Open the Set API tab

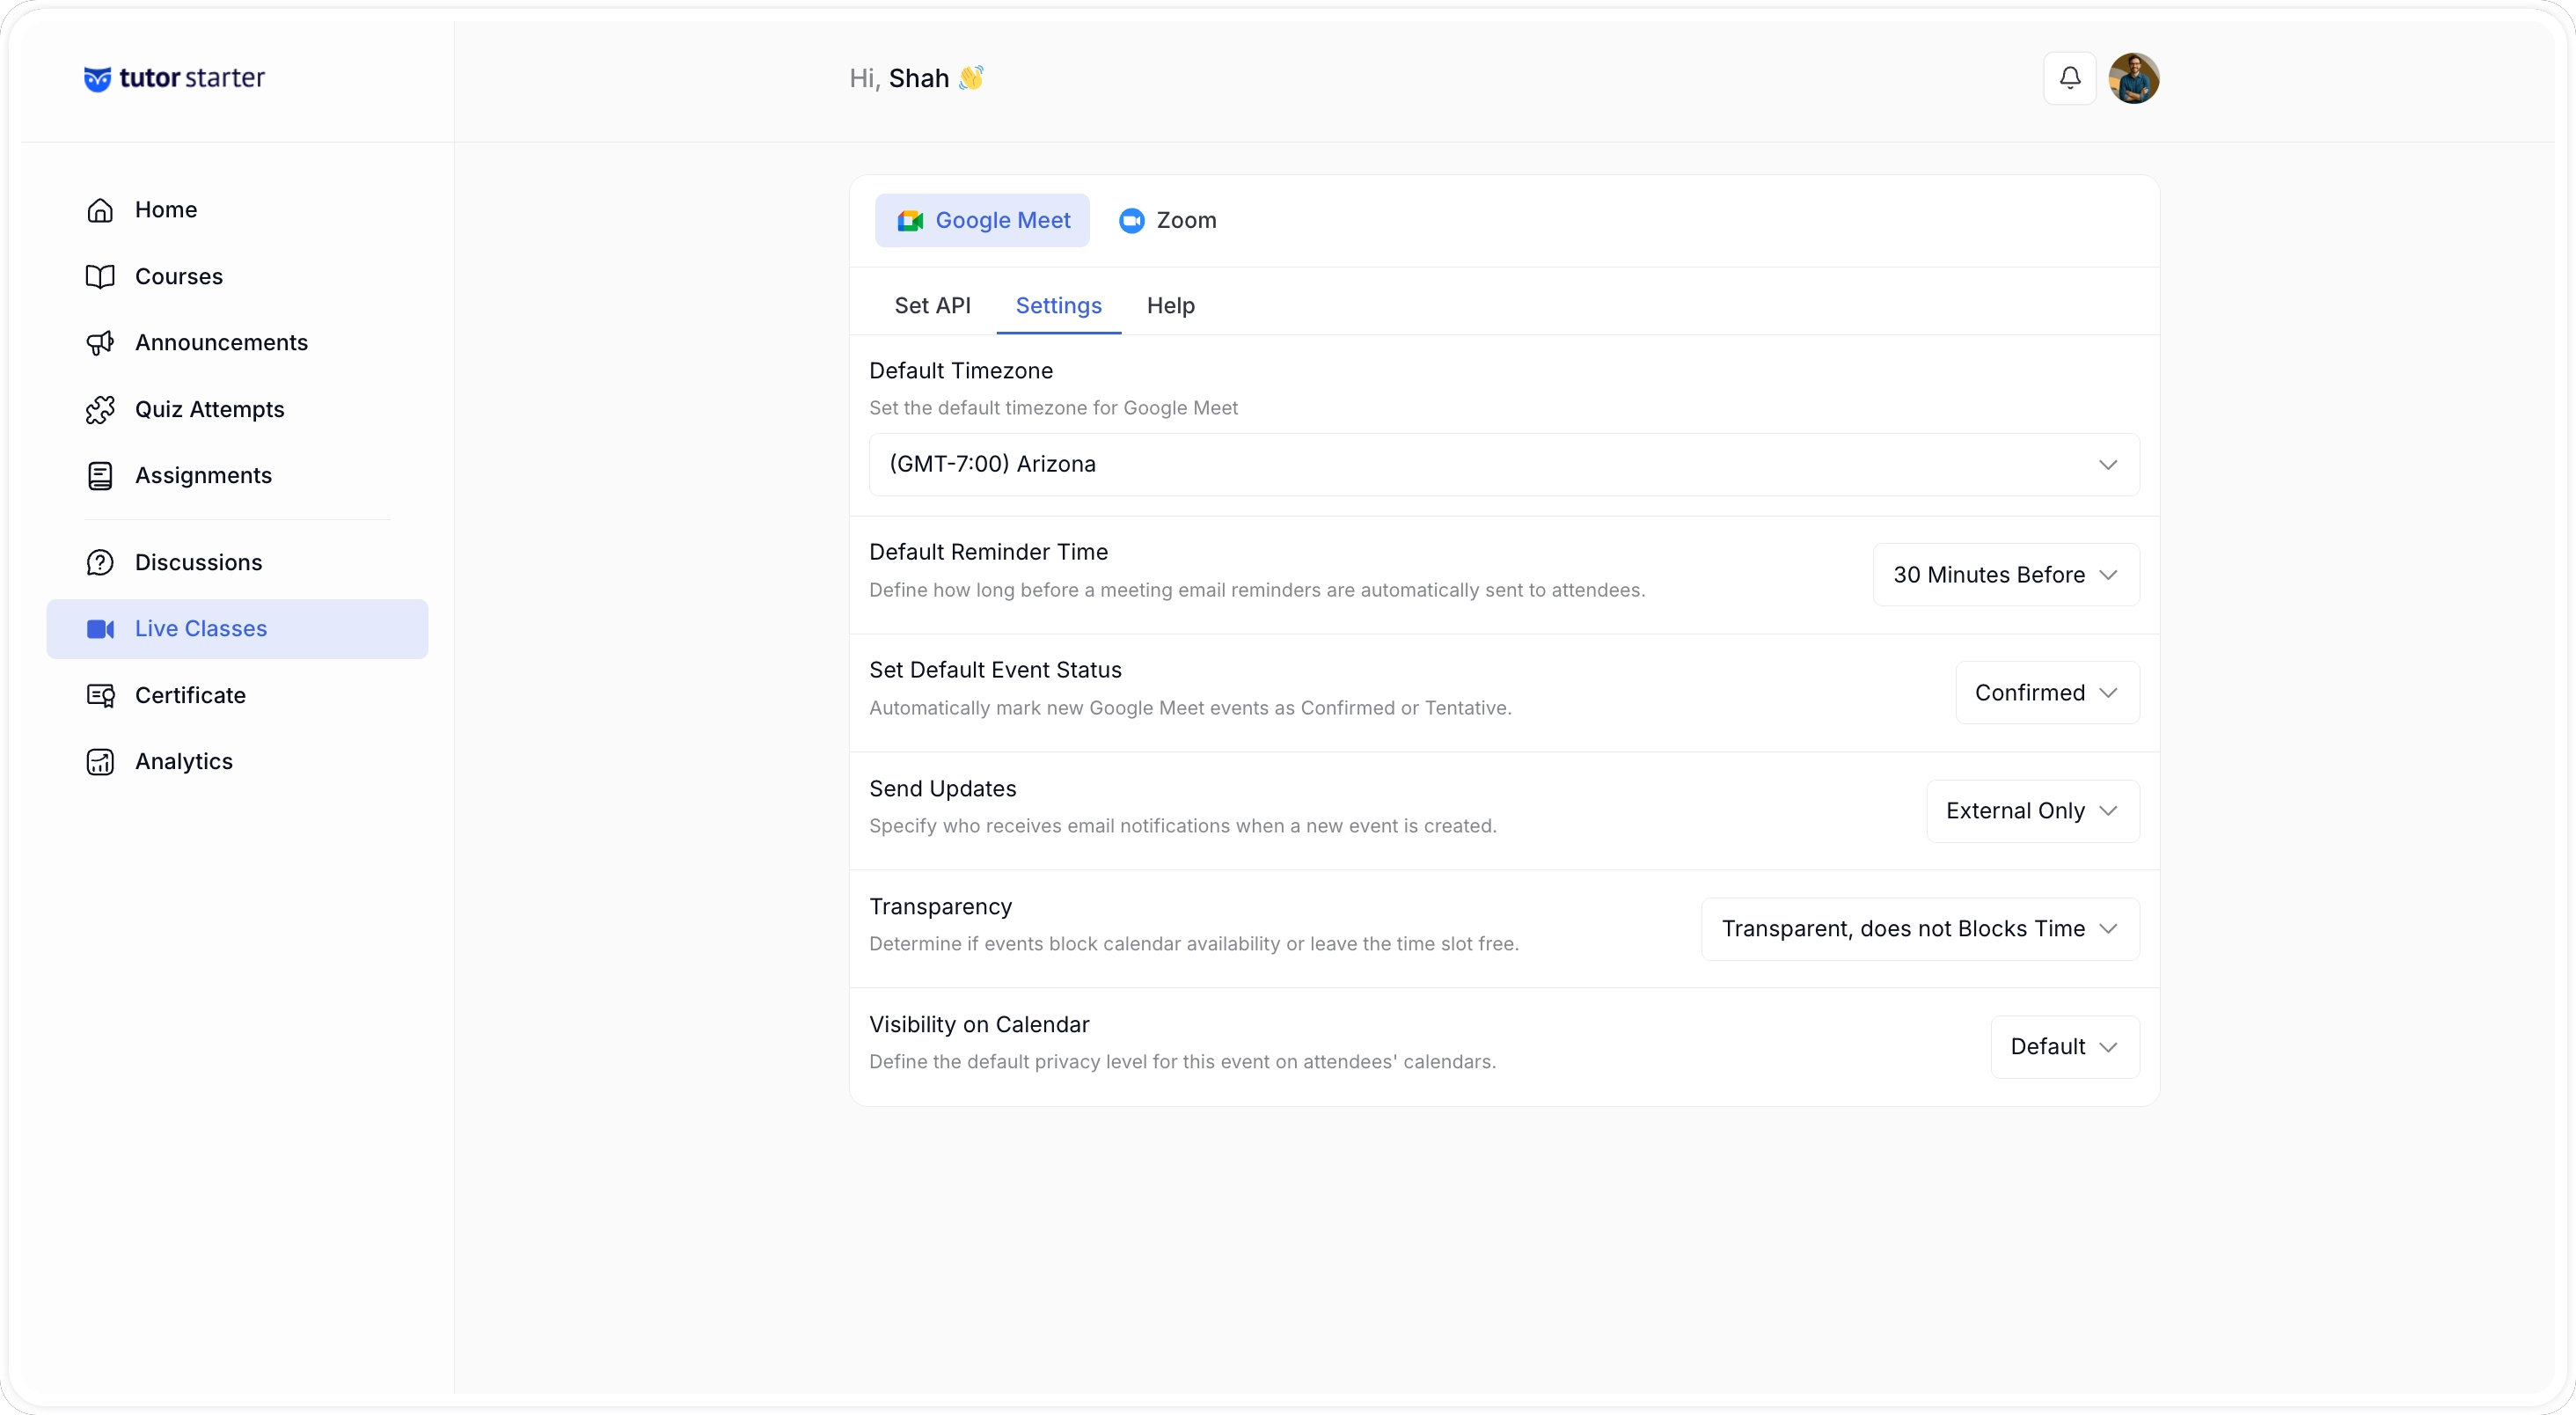[932, 306]
